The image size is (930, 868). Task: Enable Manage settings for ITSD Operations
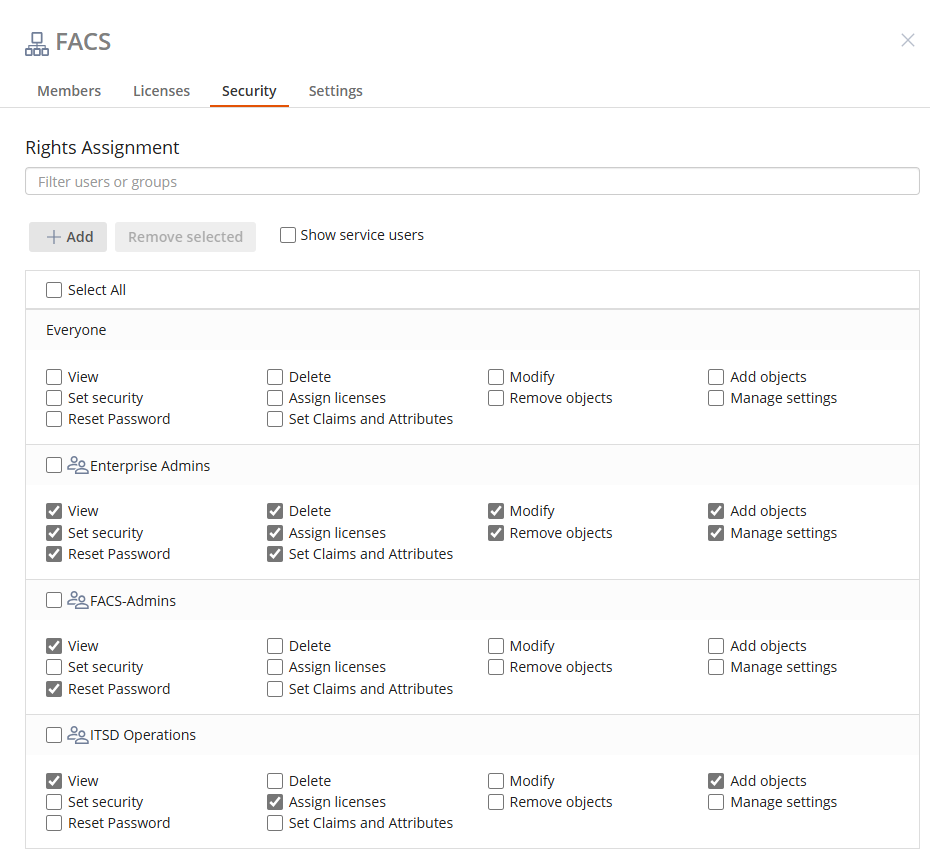coord(716,802)
